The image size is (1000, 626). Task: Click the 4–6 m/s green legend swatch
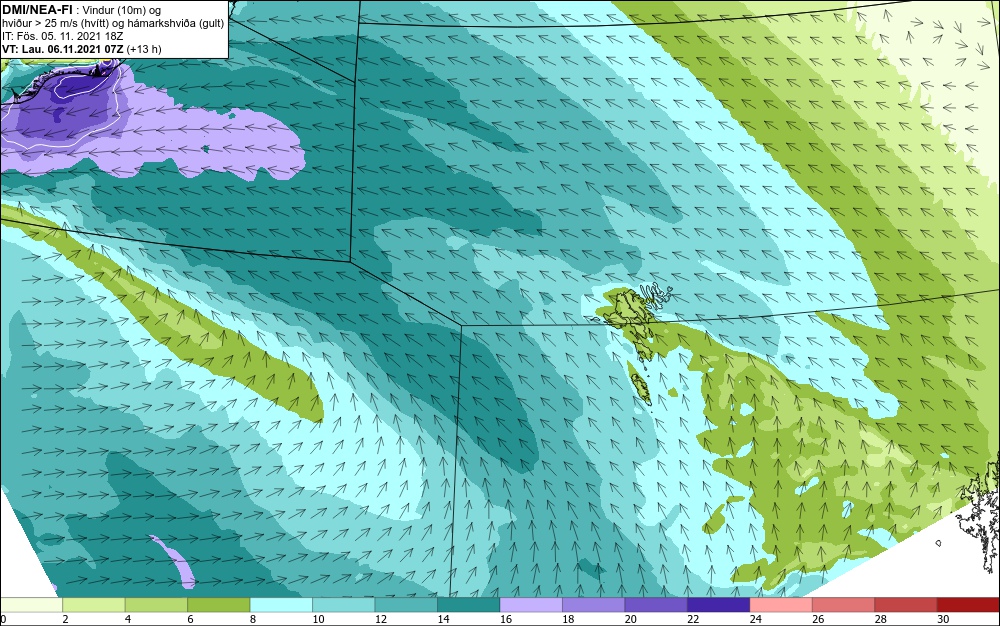156,604
